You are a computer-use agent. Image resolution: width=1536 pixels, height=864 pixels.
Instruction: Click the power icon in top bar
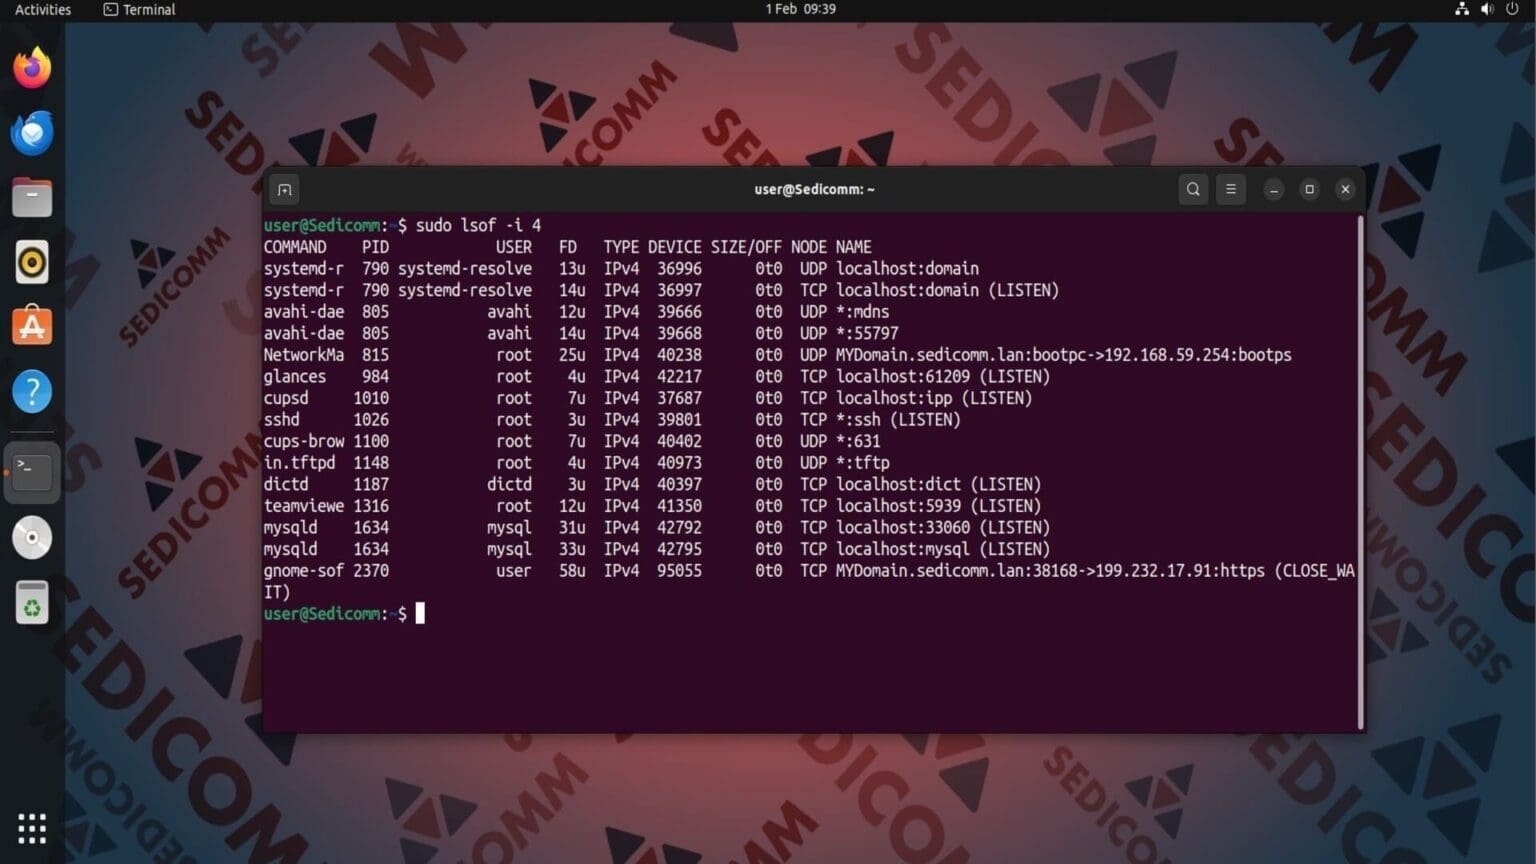(x=1512, y=9)
